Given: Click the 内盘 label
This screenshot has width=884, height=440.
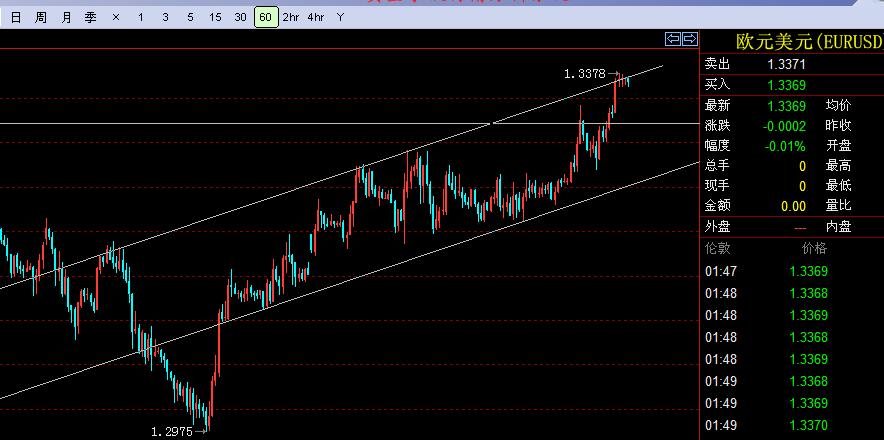Looking at the screenshot, I should coord(839,227).
